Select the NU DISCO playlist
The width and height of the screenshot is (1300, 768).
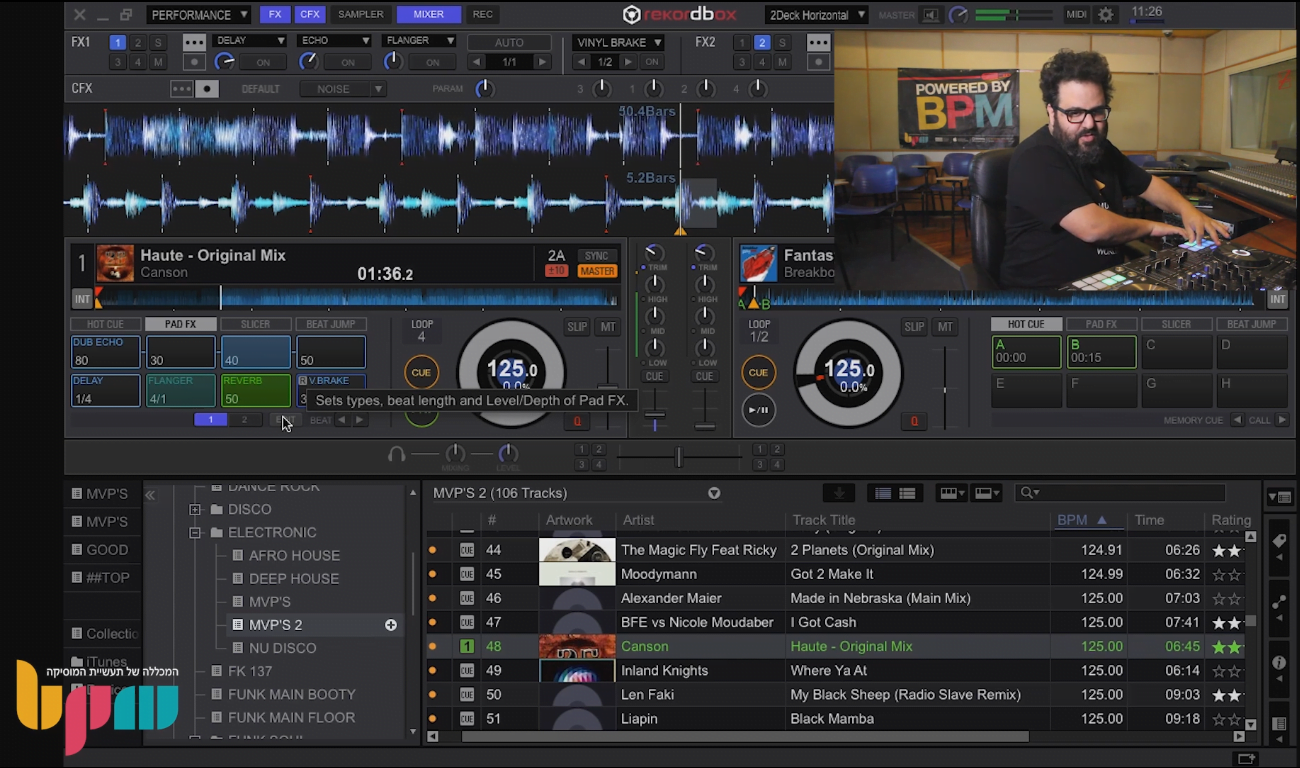pyautogui.click(x=282, y=648)
